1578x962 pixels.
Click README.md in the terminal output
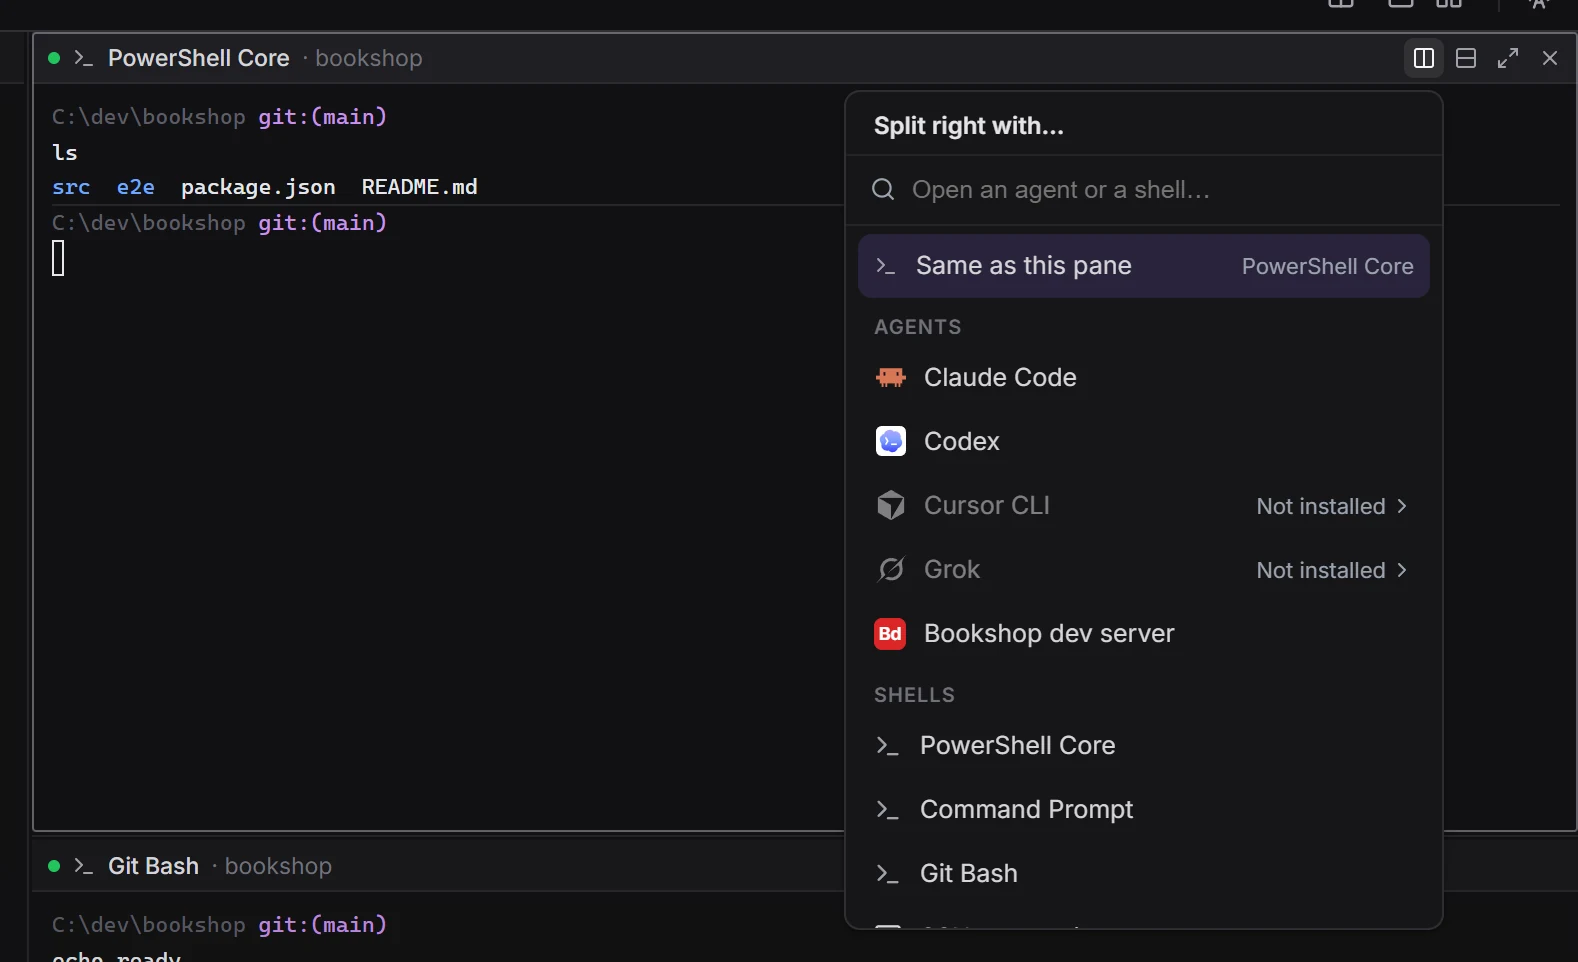coord(419,187)
